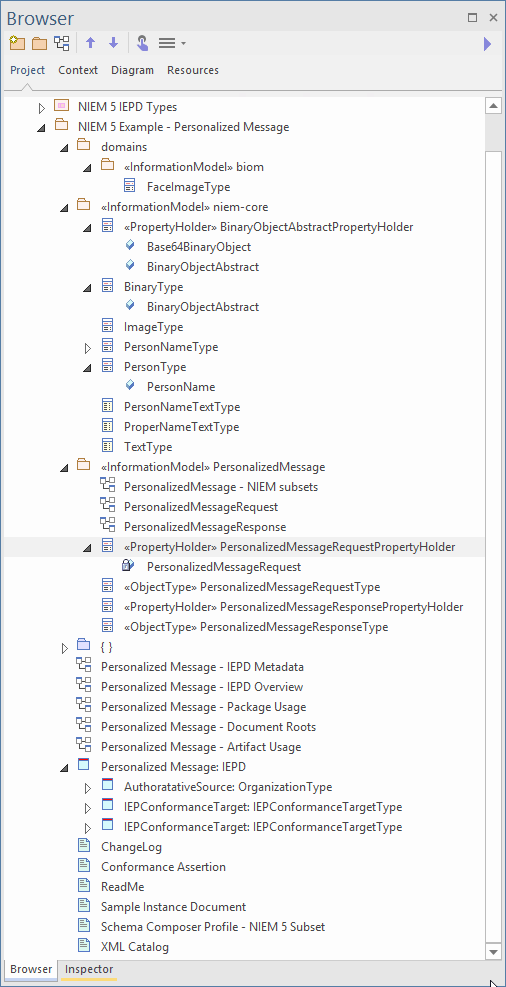Screen dimensions: 506x987
Task: Collapse the BinaryType class node
Action: click(87, 288)
